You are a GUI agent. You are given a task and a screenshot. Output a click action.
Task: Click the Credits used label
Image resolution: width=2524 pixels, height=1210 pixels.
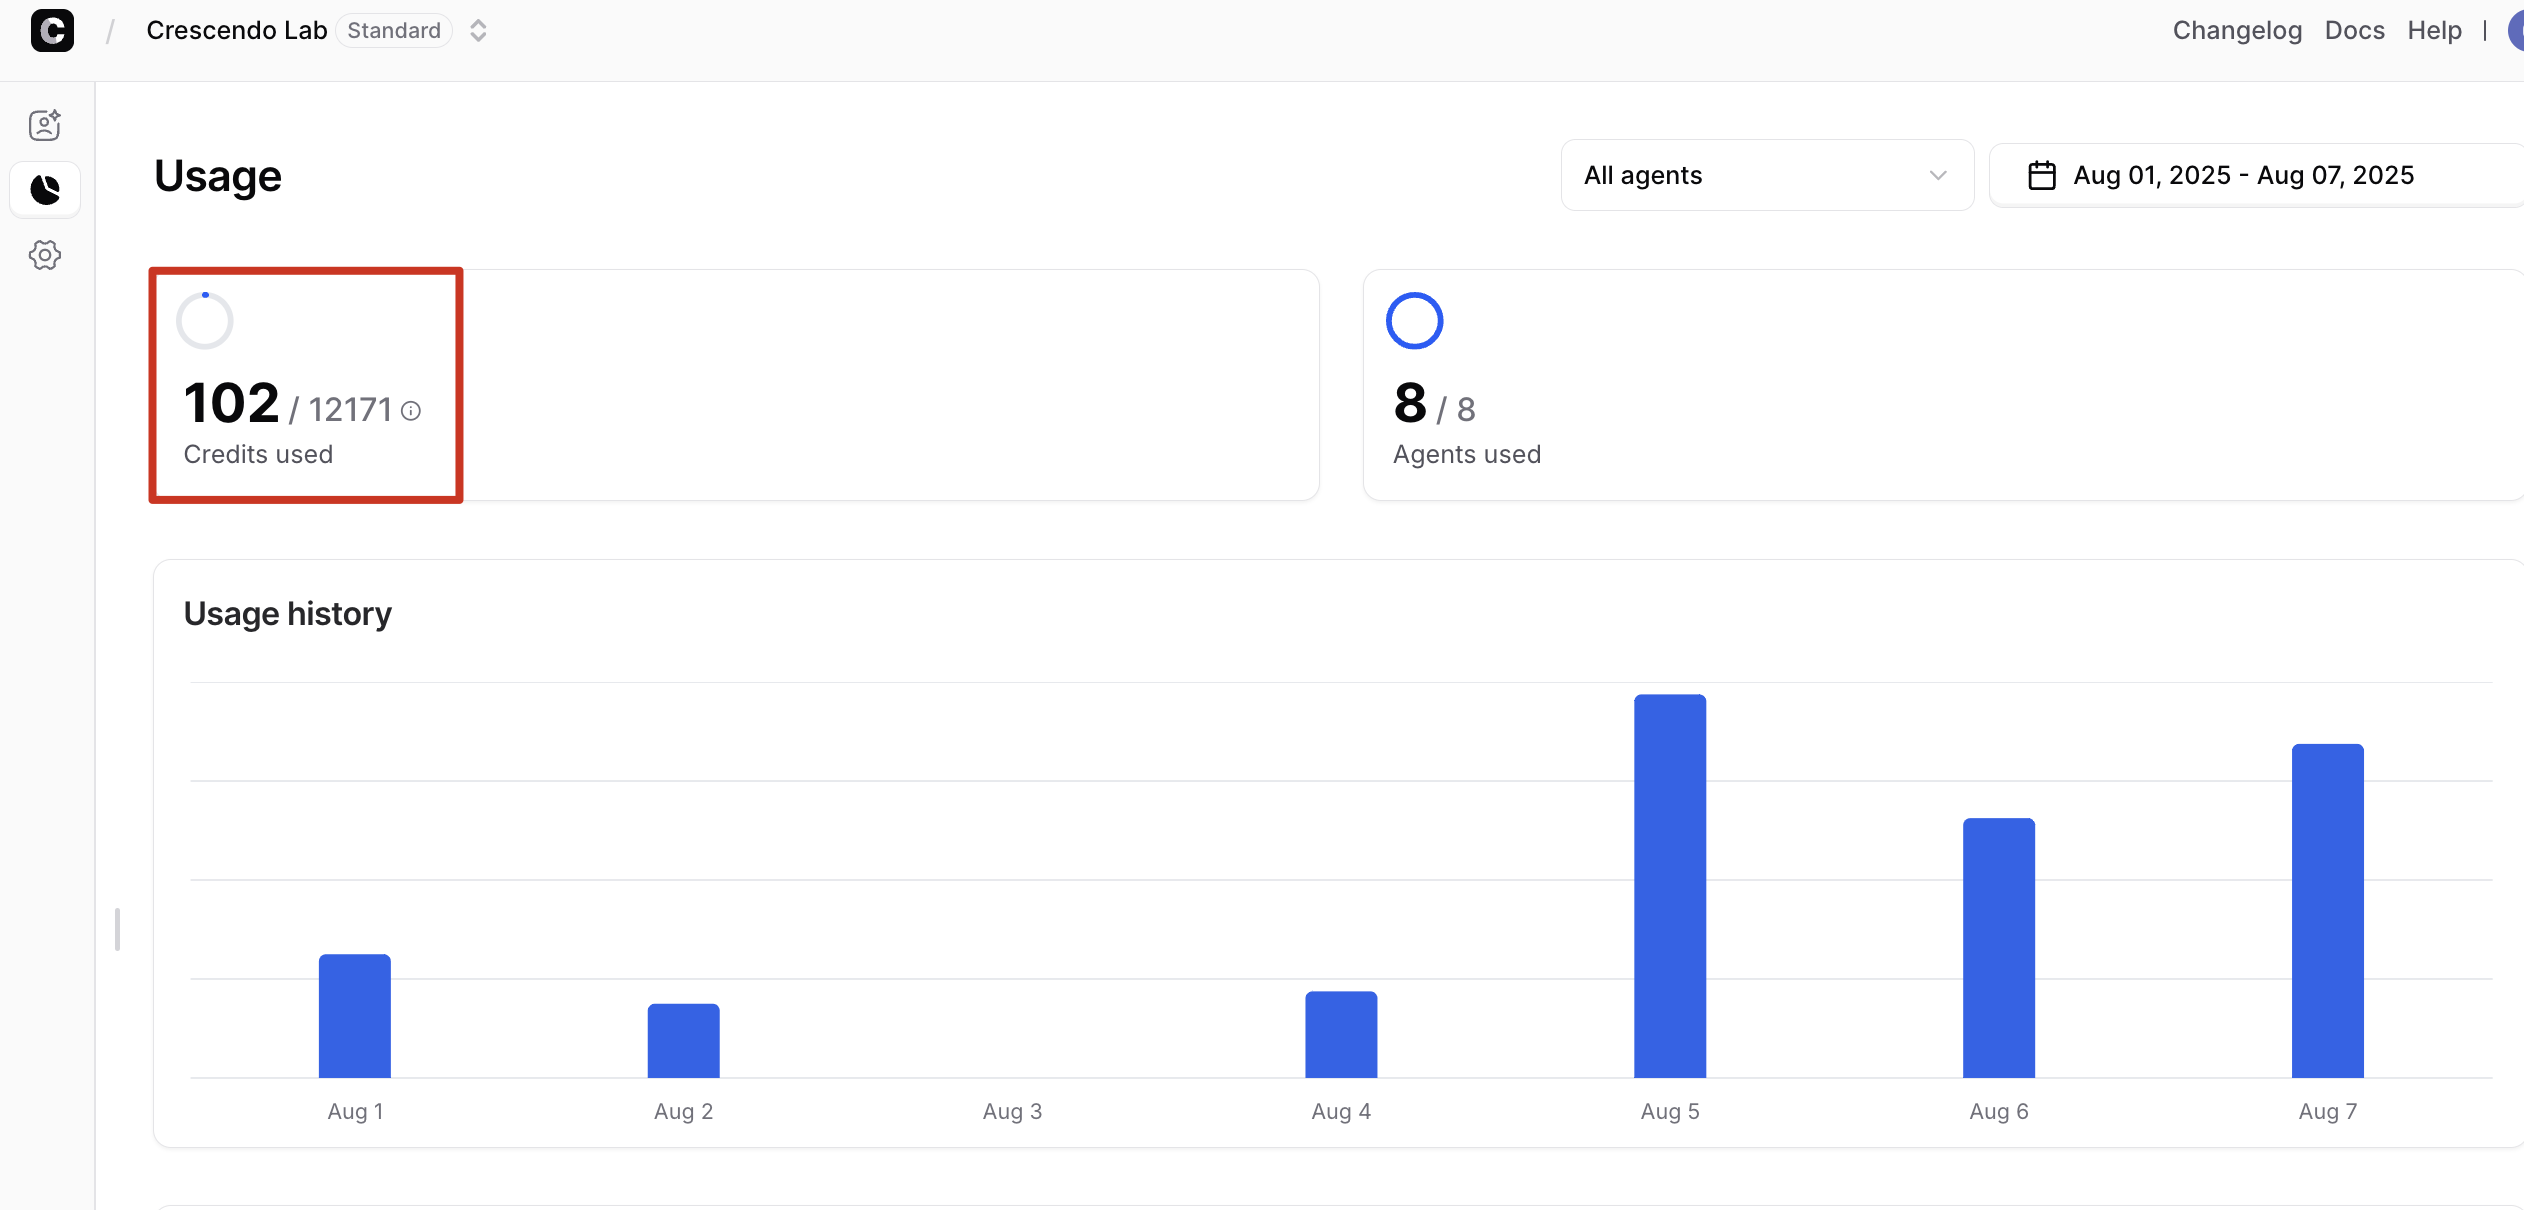[258, 455]
